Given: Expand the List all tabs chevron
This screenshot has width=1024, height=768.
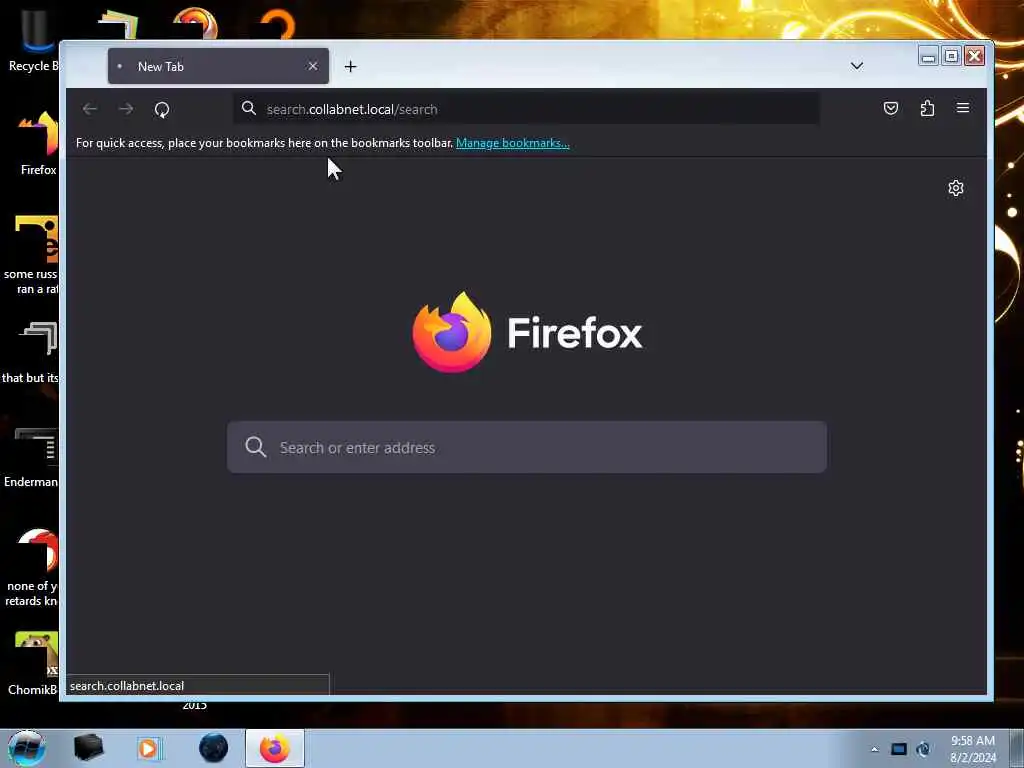Looking at the screenshot, I should (857, 66).
